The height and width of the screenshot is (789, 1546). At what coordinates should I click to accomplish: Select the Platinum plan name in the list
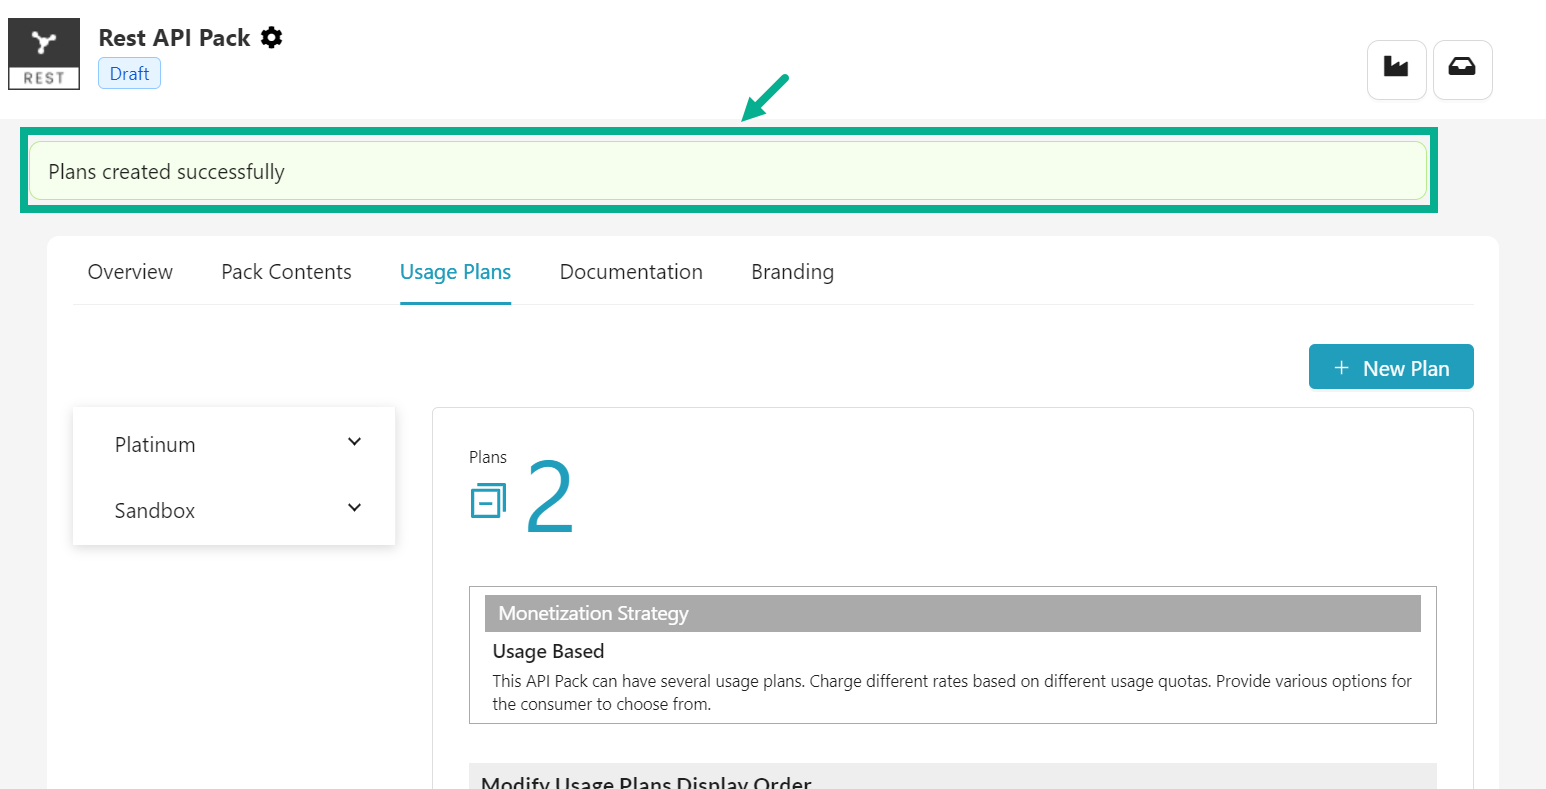[155, 445]
